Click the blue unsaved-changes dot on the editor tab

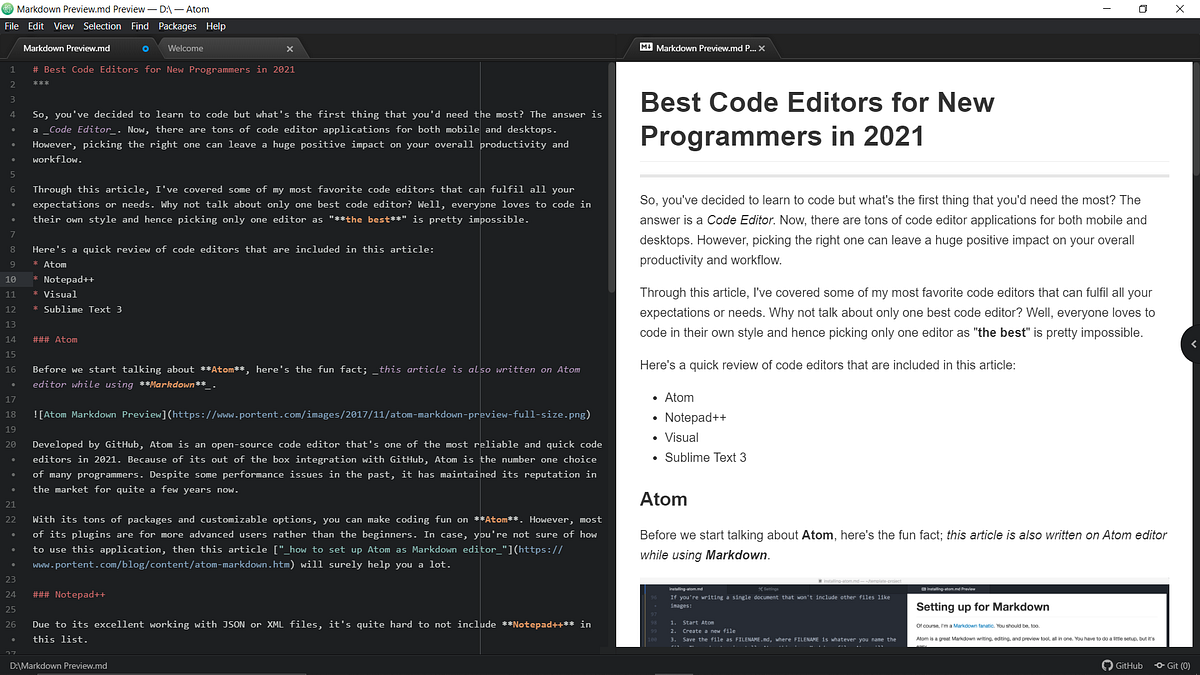145,47
